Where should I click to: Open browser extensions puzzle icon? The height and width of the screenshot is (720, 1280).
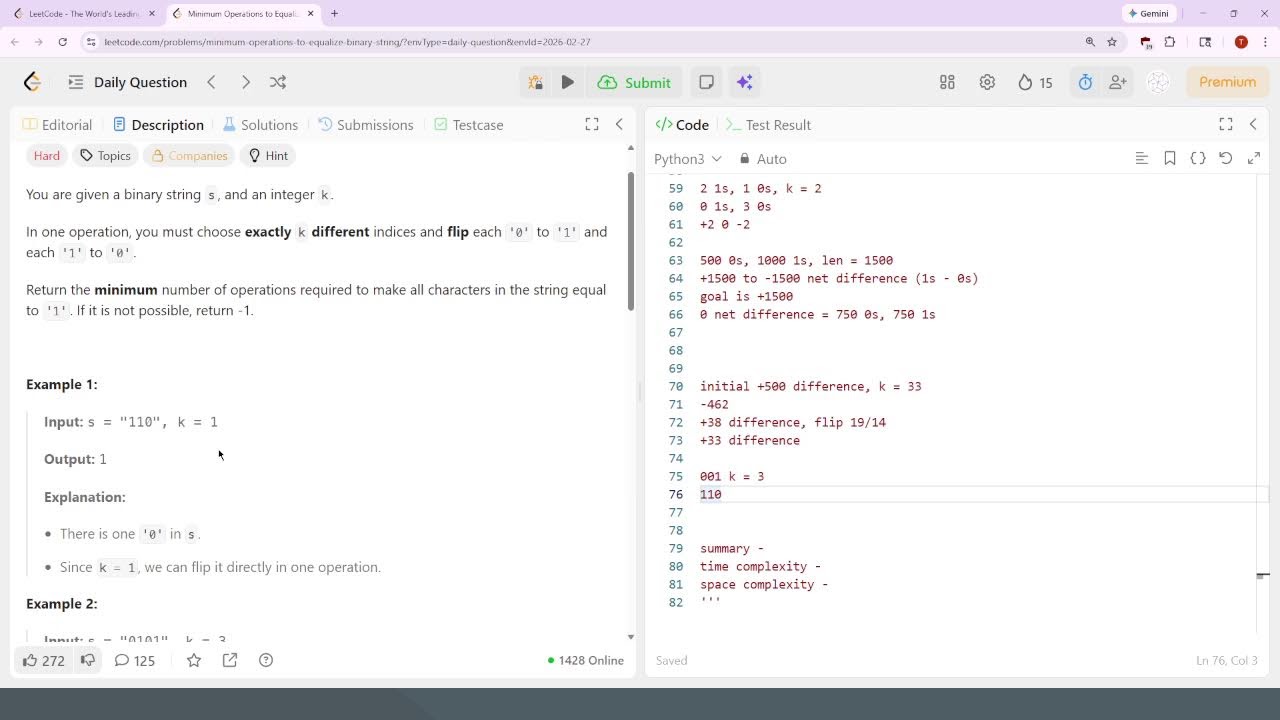pyautogui.click(x=1170, y=42)
